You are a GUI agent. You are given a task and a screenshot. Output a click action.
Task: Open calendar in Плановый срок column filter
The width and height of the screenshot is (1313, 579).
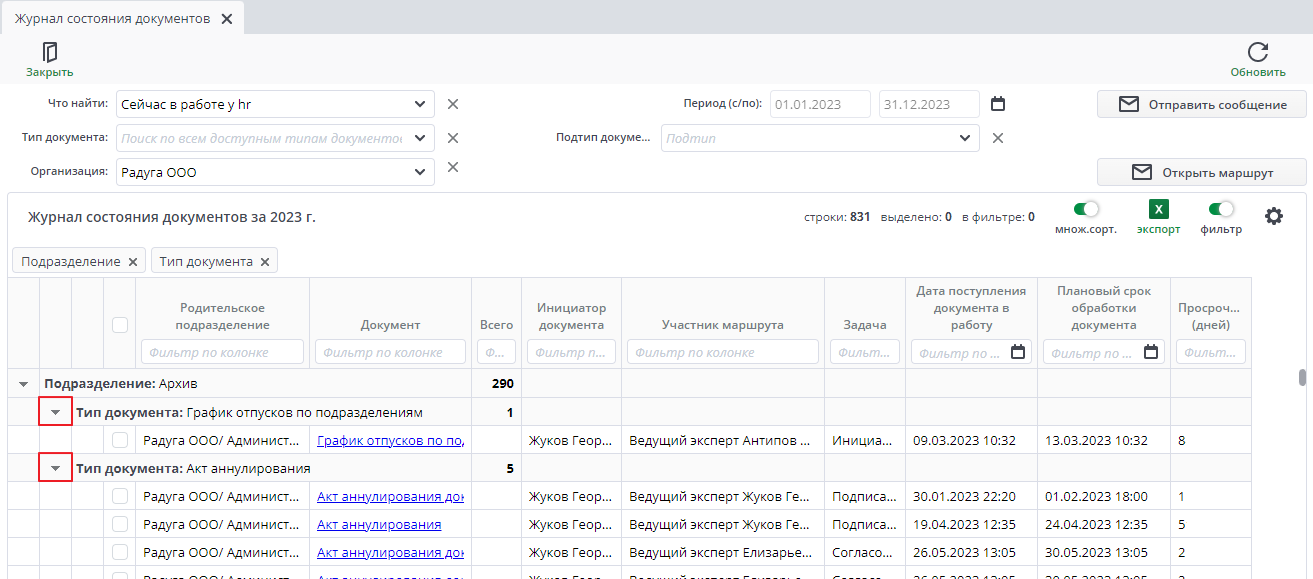pyautogui.click(x=1151, y=352)
